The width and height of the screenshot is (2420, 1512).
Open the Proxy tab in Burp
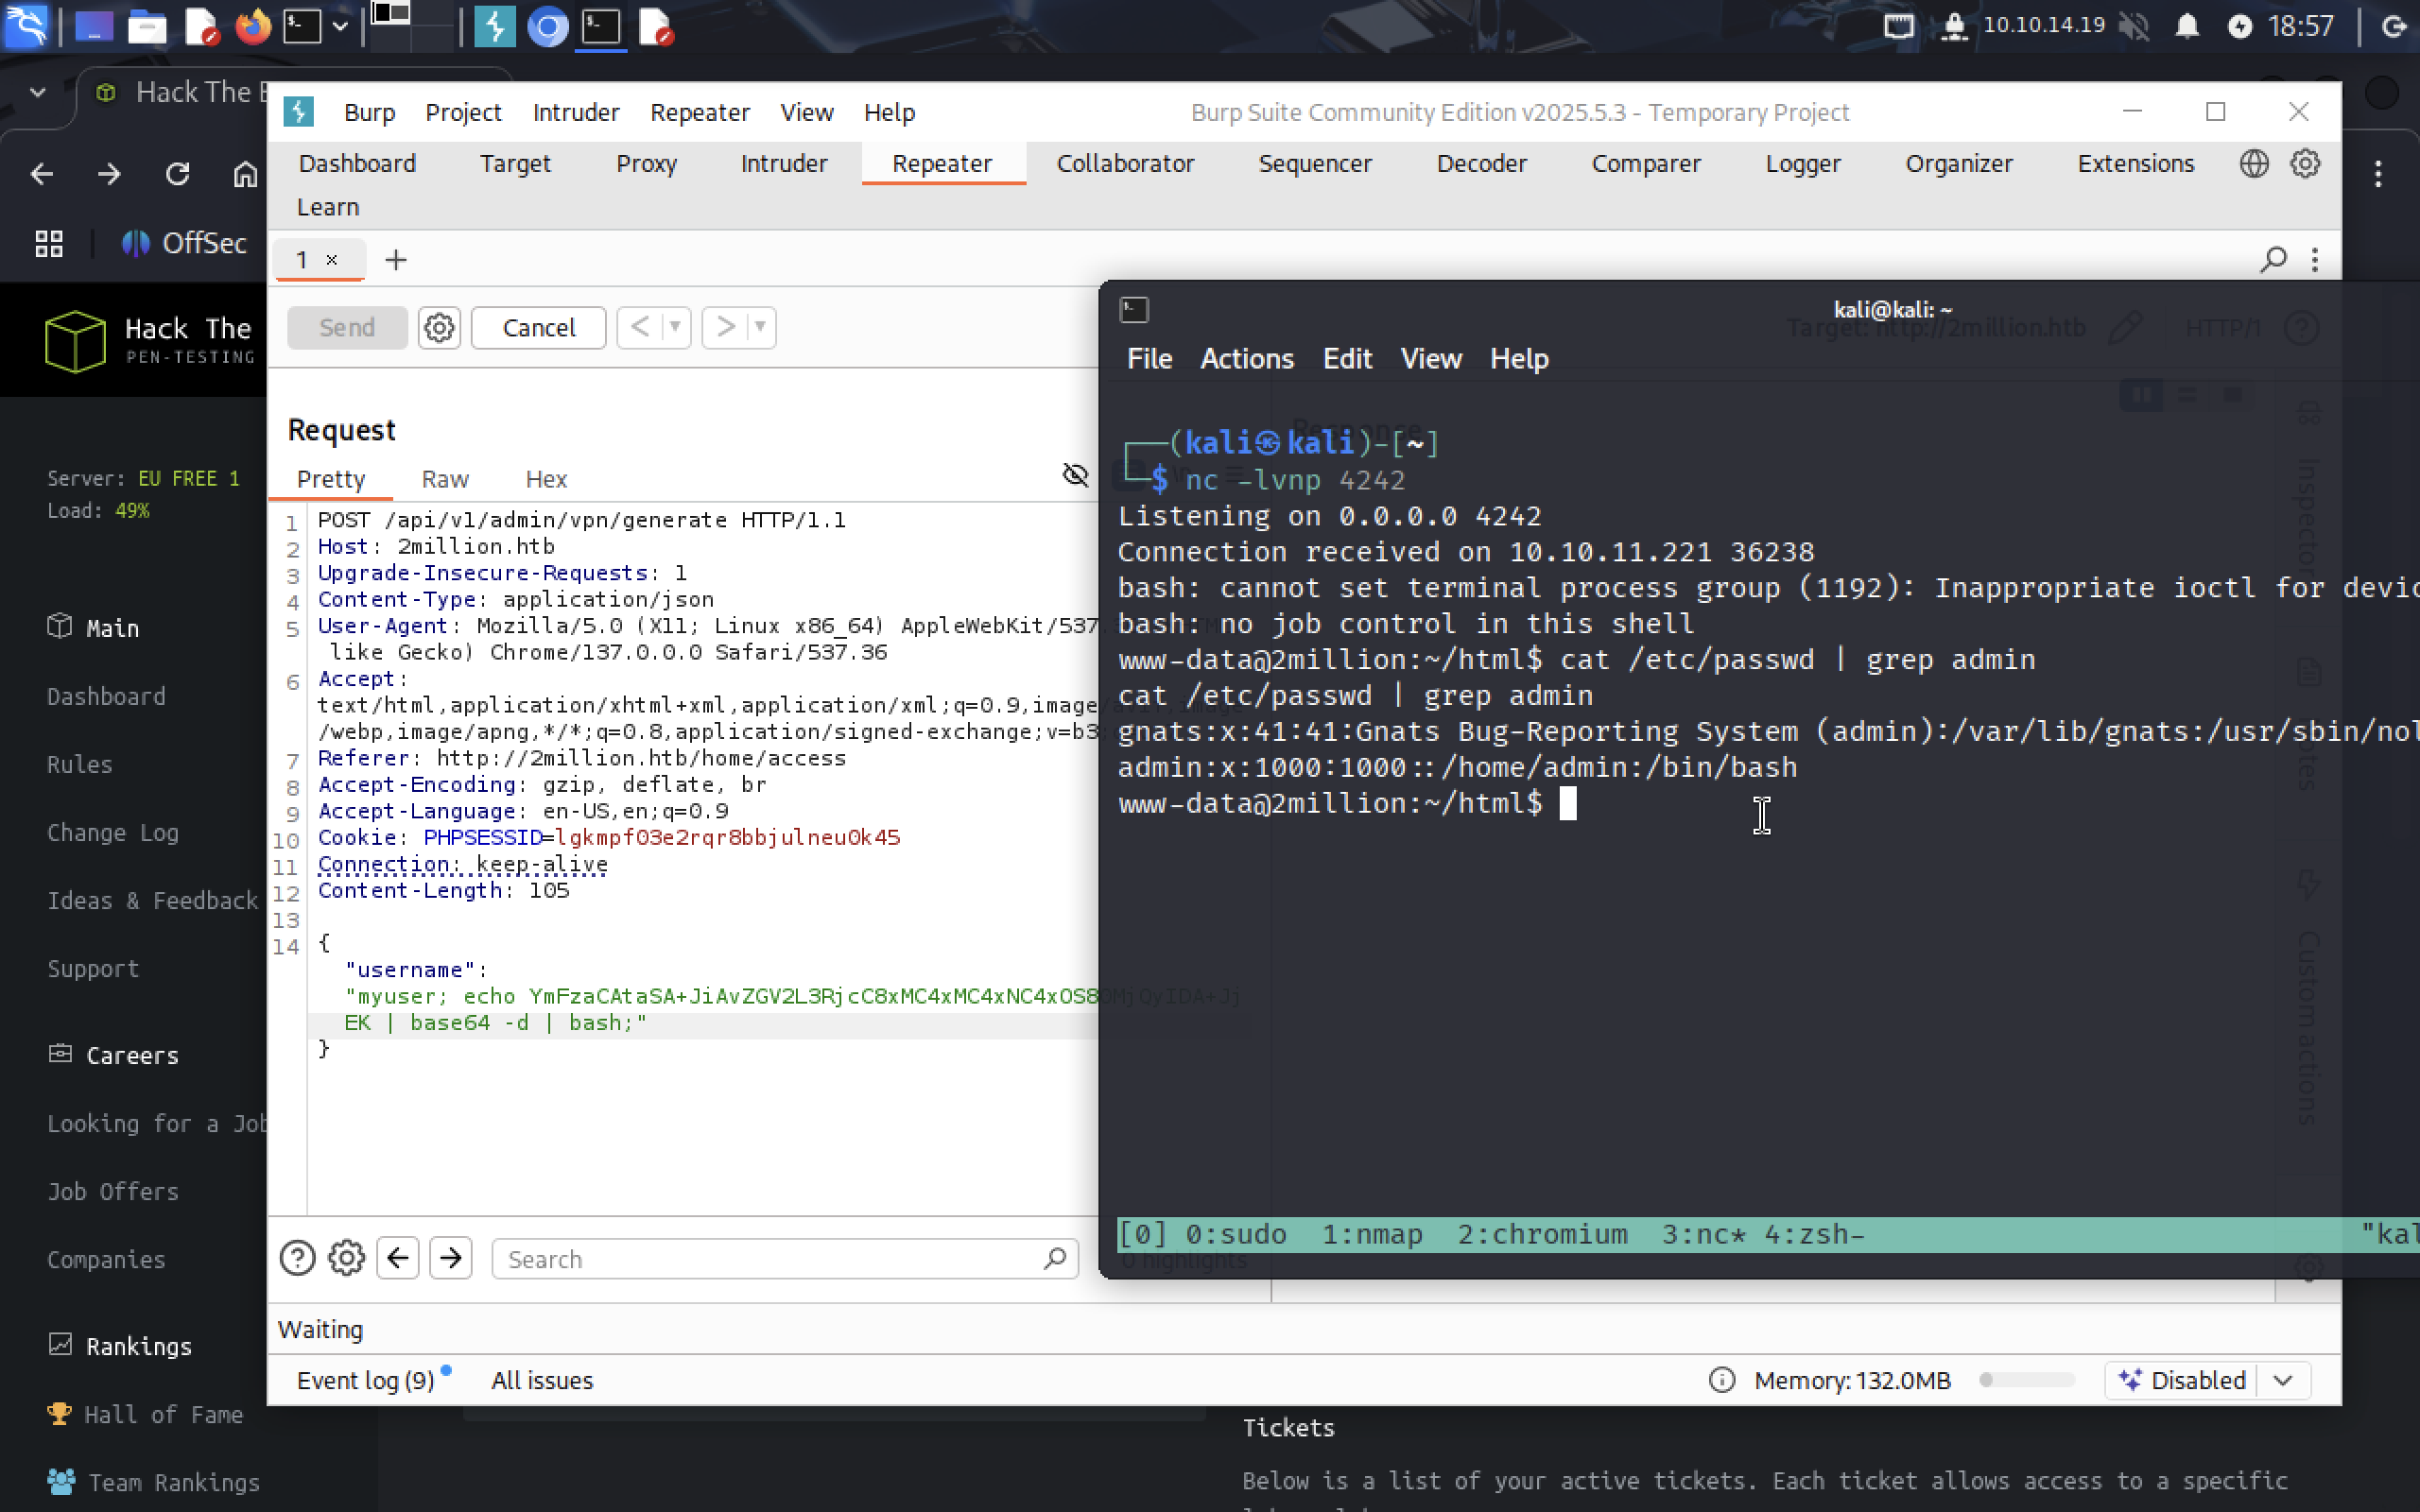[646, 163]
